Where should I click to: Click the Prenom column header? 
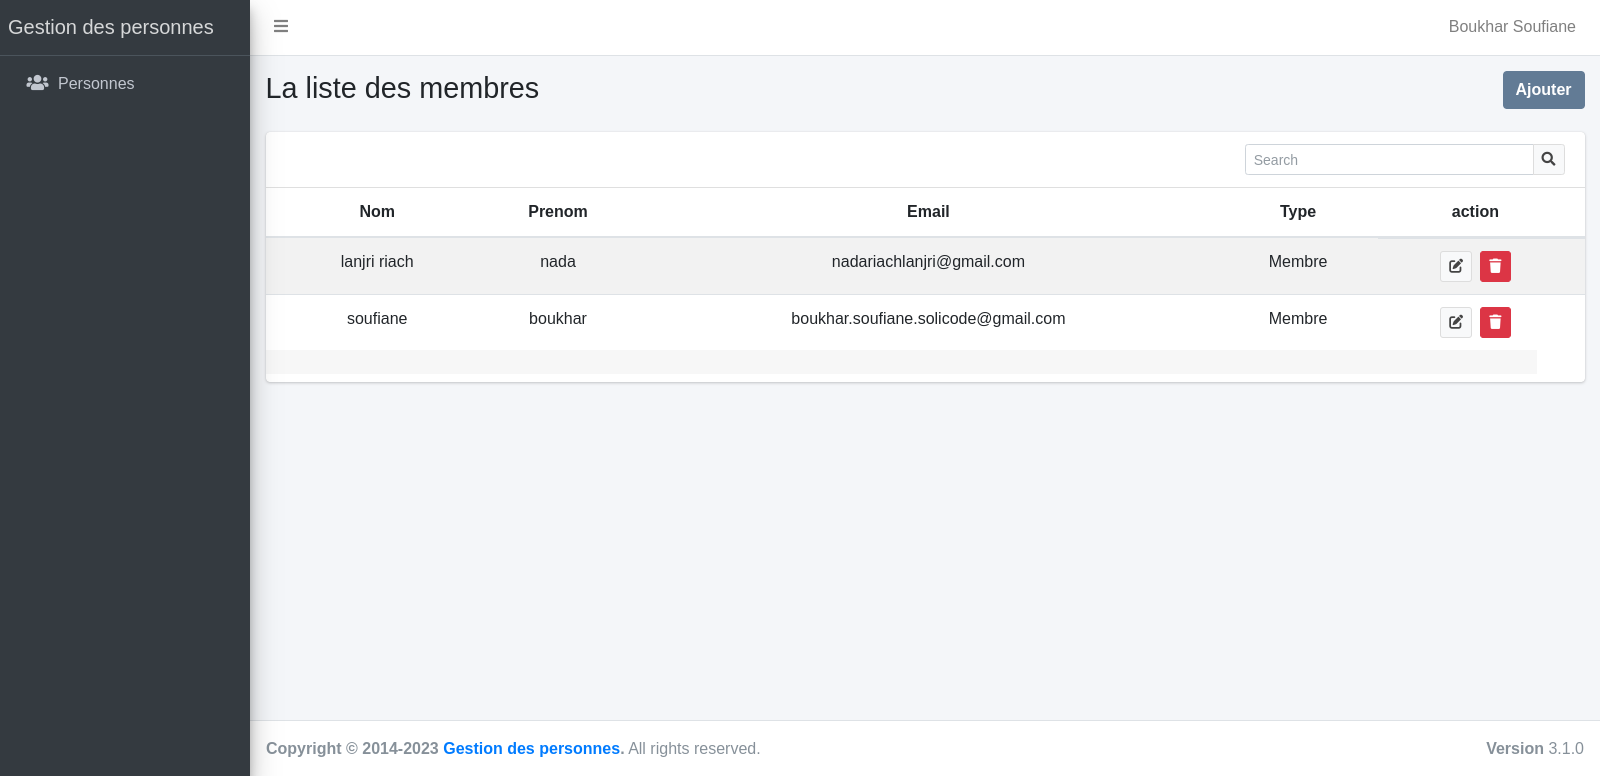[x=557, y=212]
